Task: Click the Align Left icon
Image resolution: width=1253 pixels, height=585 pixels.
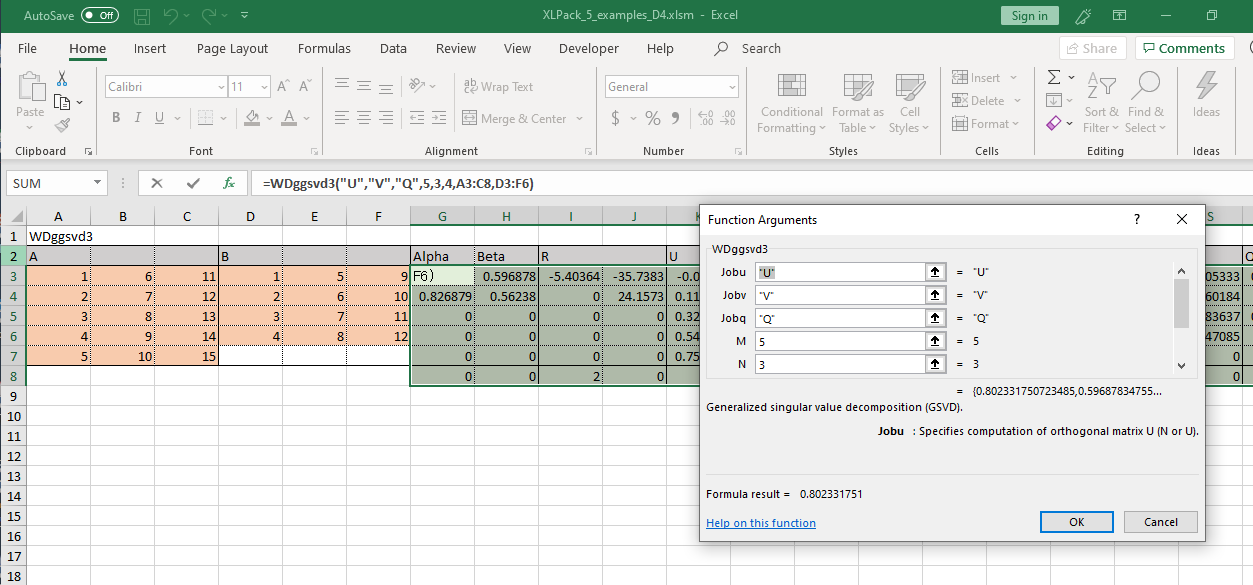Action: pyautogui.click(x=342, y=118)
